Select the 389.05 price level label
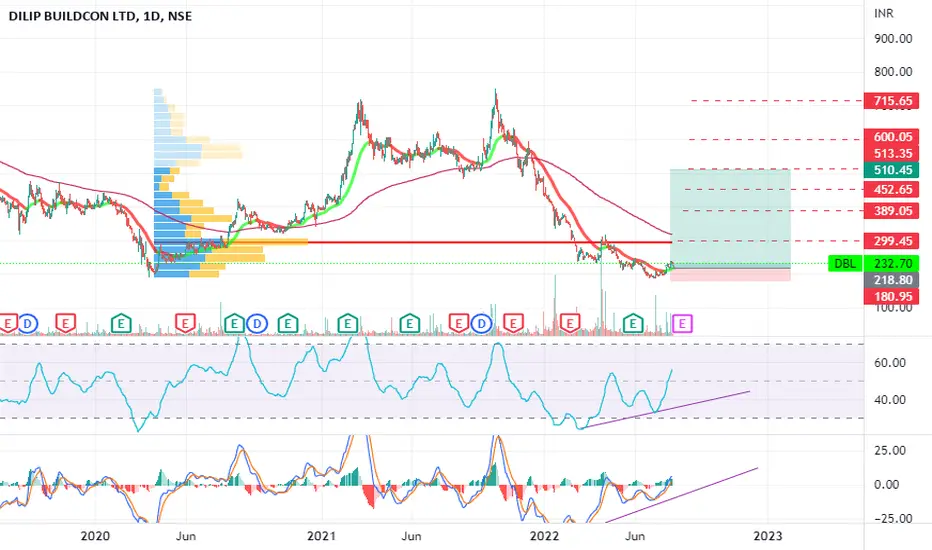 tap(892, 210)
